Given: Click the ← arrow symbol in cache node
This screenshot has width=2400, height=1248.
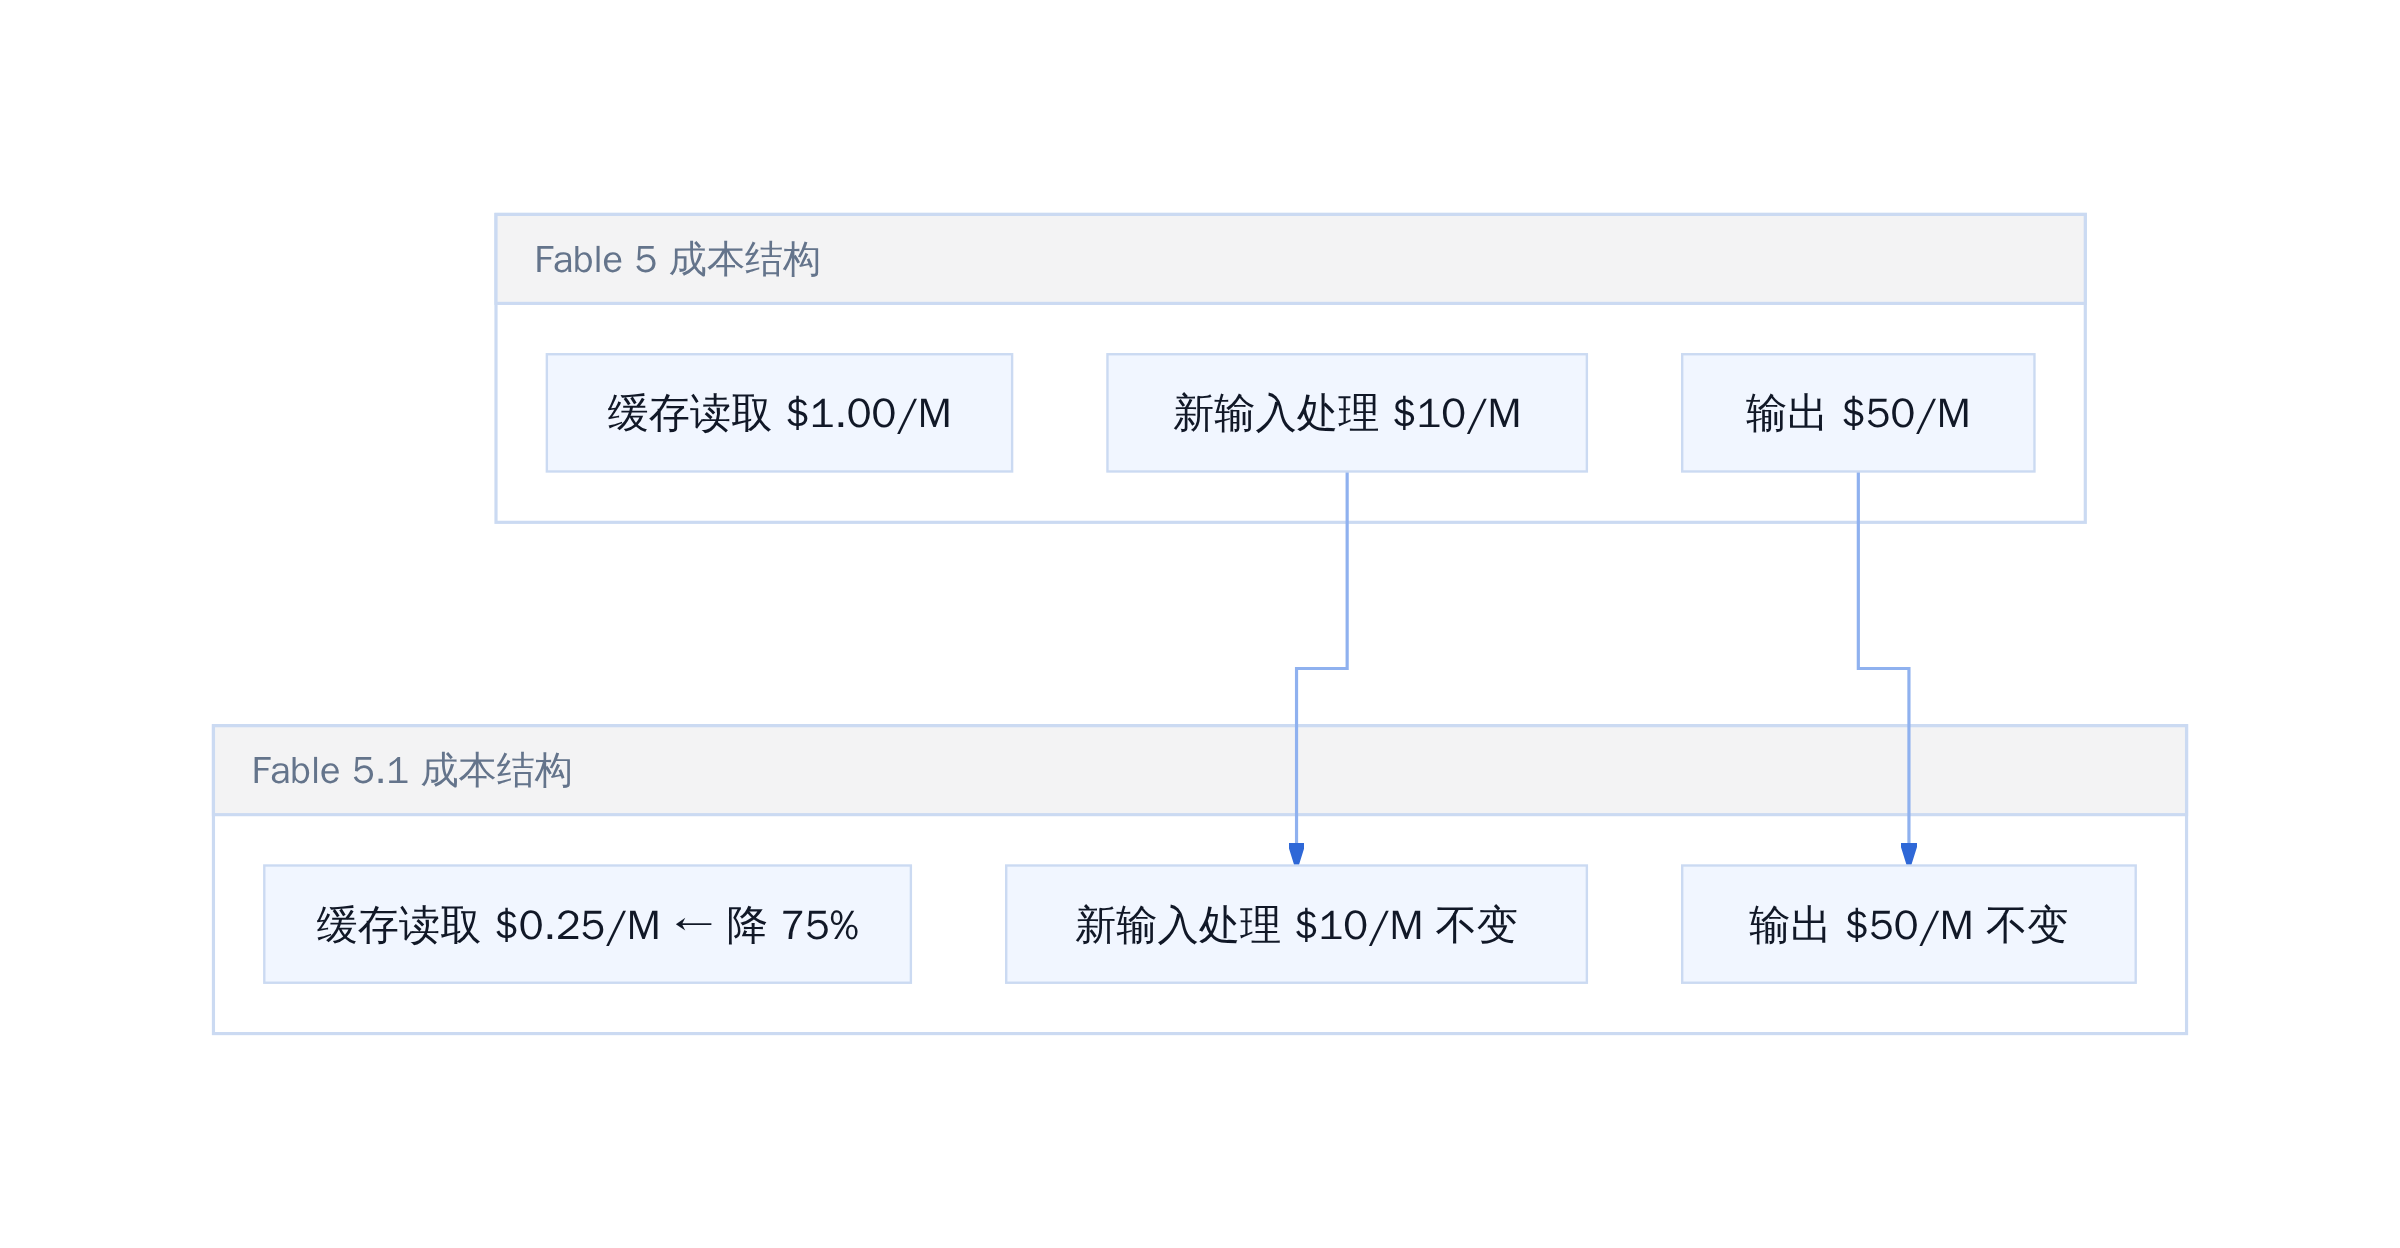Looking at the screenshot, I should [x=693, y=926].
